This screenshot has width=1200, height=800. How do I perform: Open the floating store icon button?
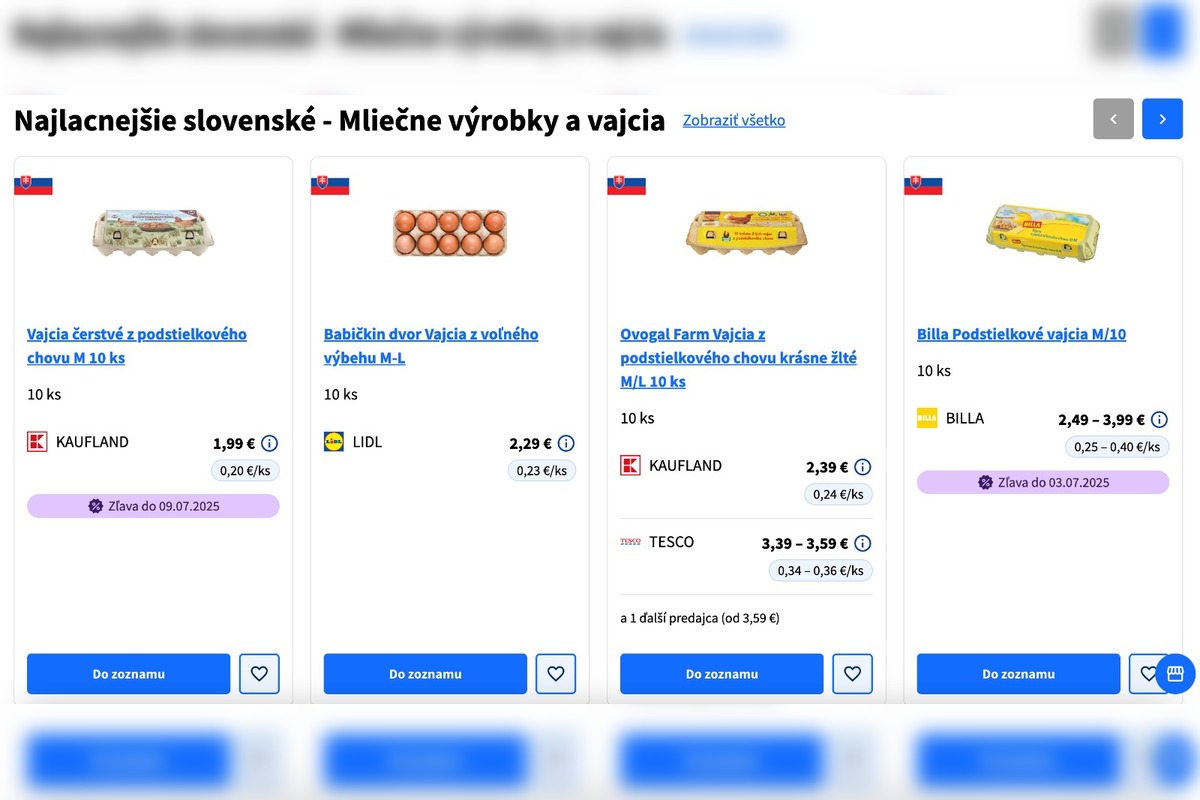(1175, 674)
